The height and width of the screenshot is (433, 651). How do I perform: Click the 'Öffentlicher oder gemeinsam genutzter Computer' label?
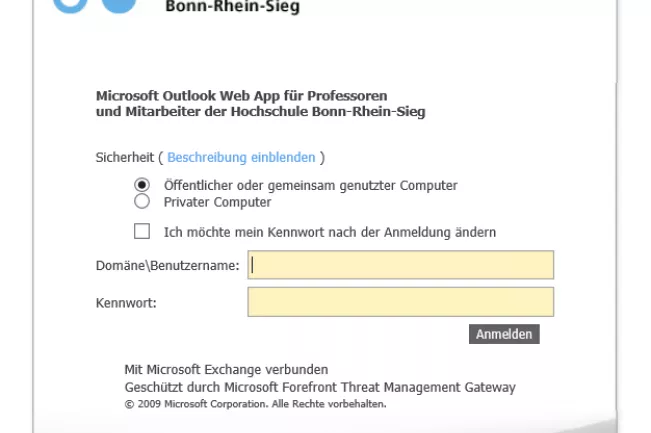coord(310,185)
